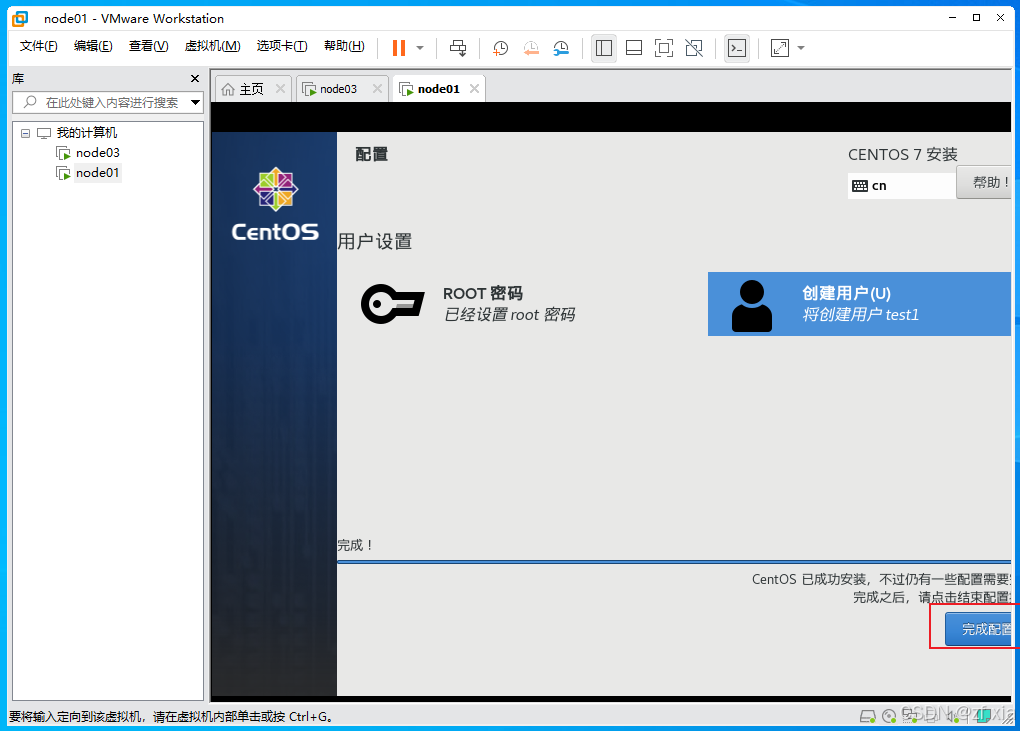Screen dimensions: 1020x731
Task: Close the node01 tab
Action: 475,88
